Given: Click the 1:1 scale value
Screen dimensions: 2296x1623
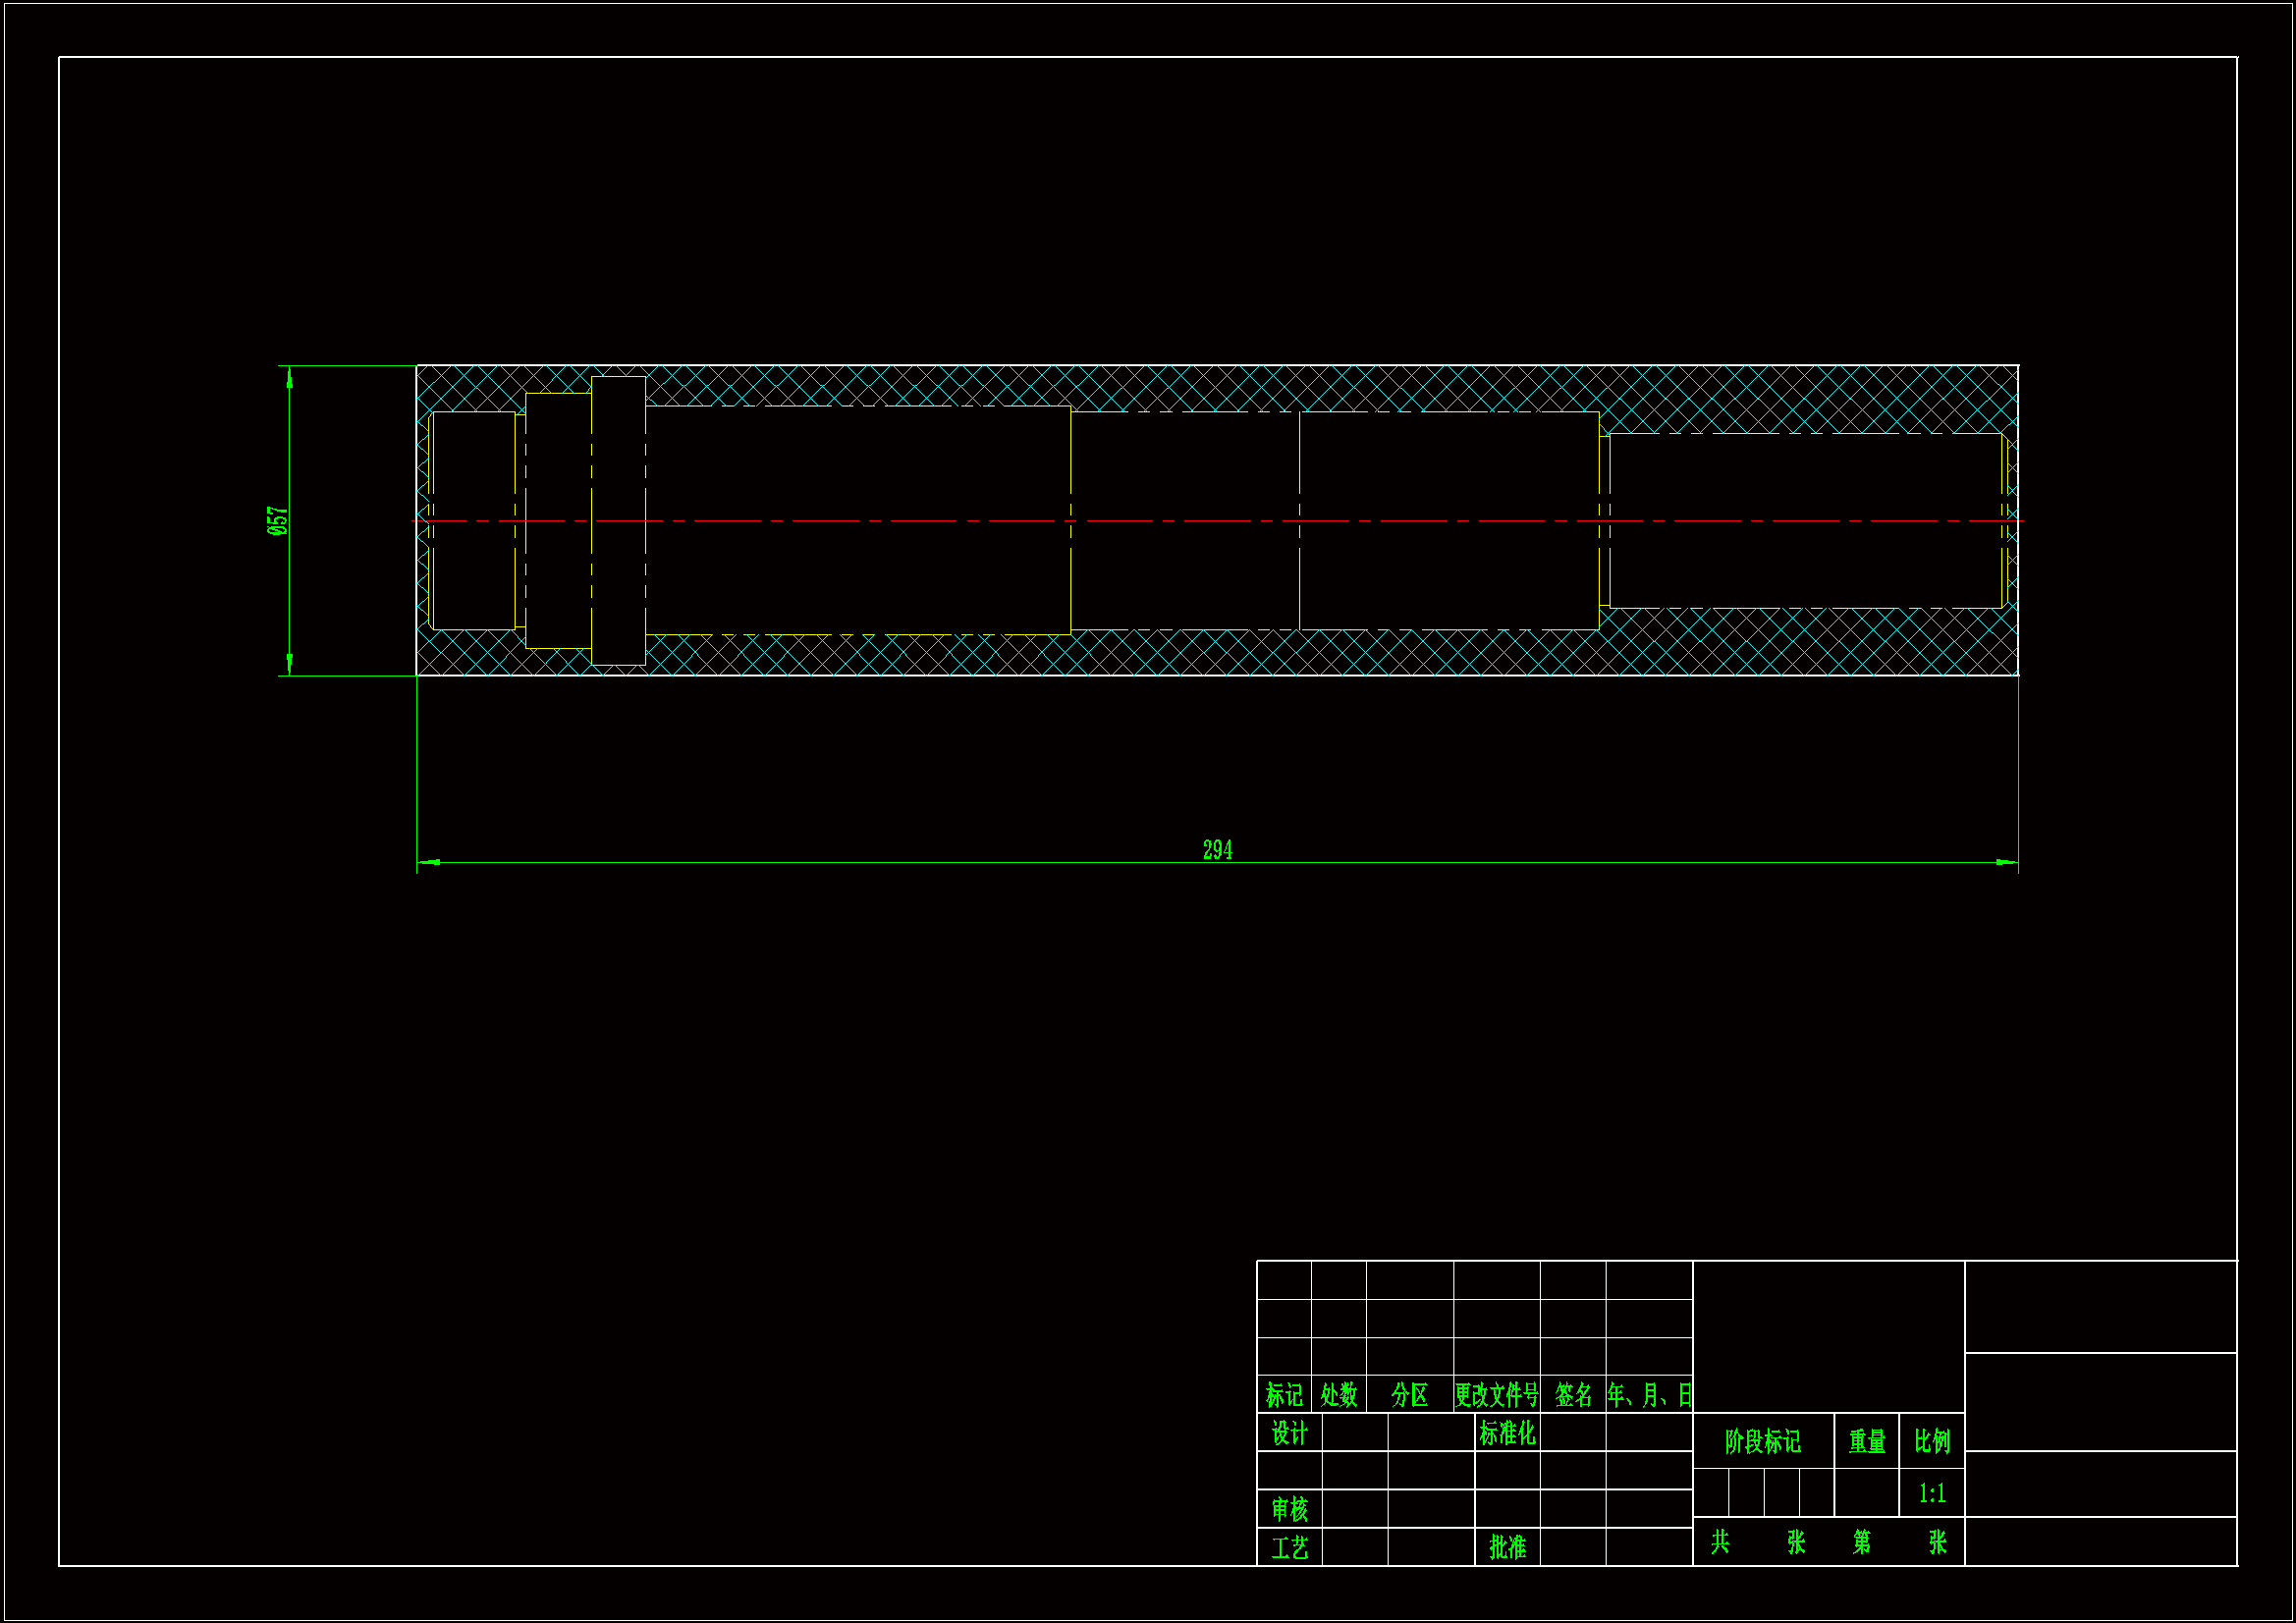Looking at the screenshot, I should (x=1931, y=1493).
